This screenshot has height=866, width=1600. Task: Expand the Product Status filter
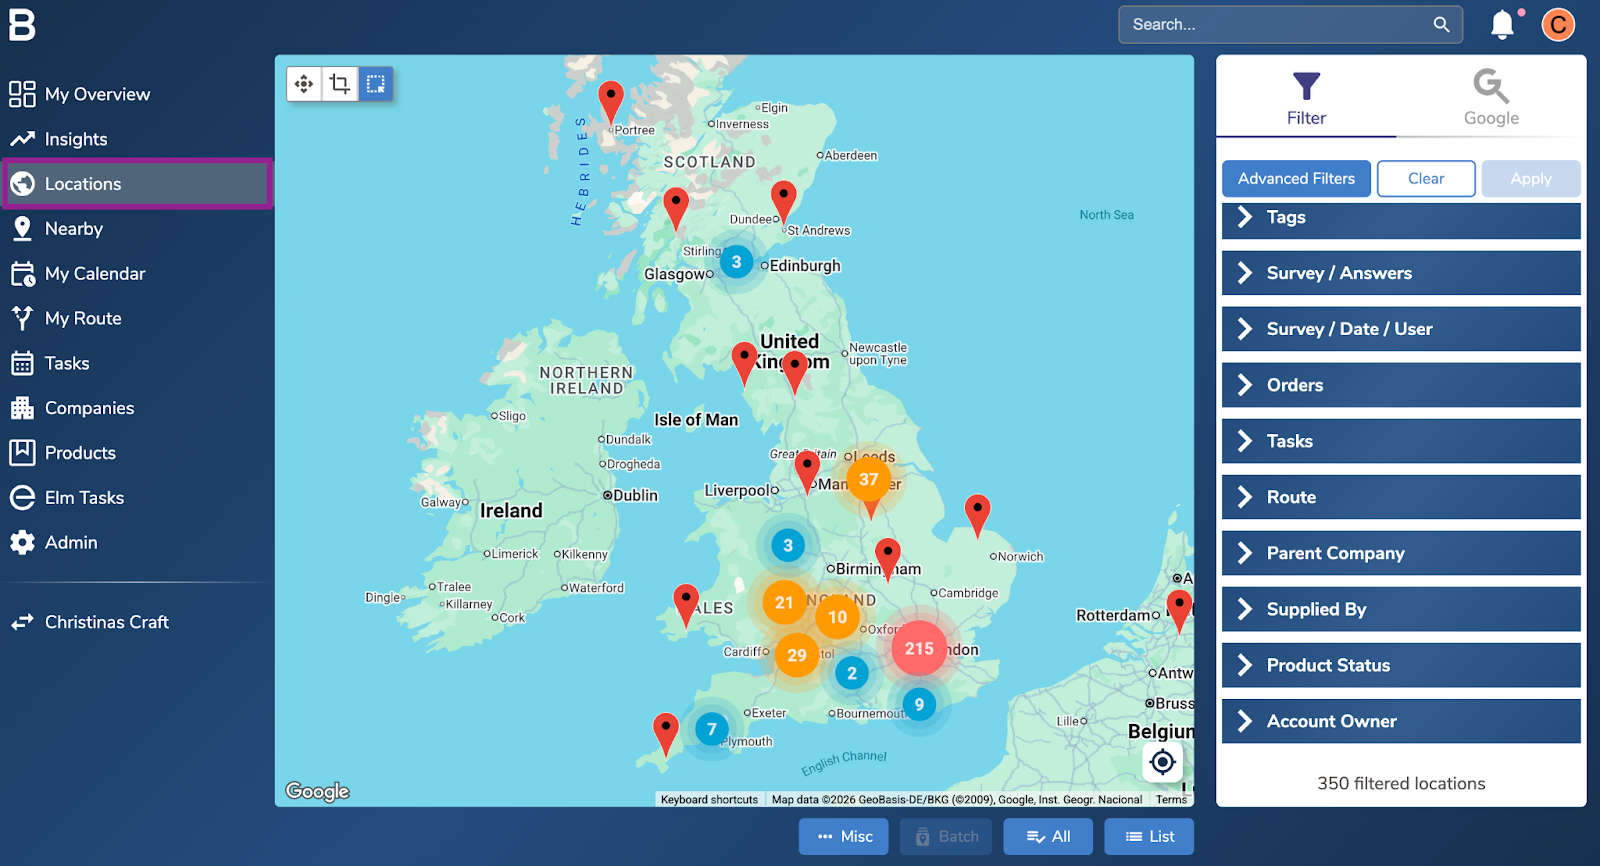[1400, 665]
